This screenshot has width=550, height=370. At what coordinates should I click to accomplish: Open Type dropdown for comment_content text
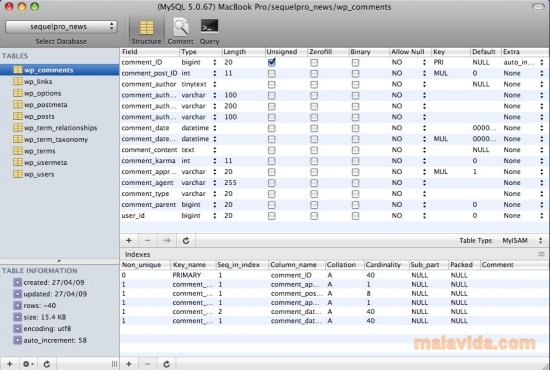pyautogui.click(x=215, y=150)
